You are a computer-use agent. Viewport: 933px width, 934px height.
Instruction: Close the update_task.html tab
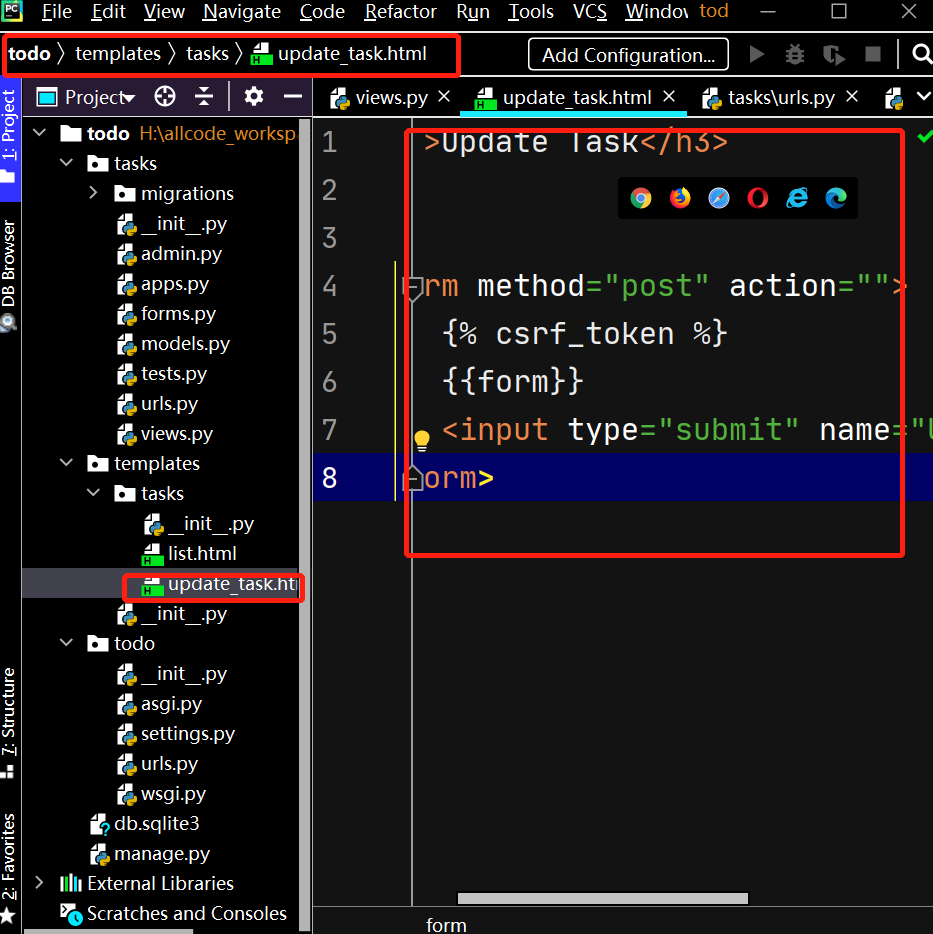tap(669, 96)
